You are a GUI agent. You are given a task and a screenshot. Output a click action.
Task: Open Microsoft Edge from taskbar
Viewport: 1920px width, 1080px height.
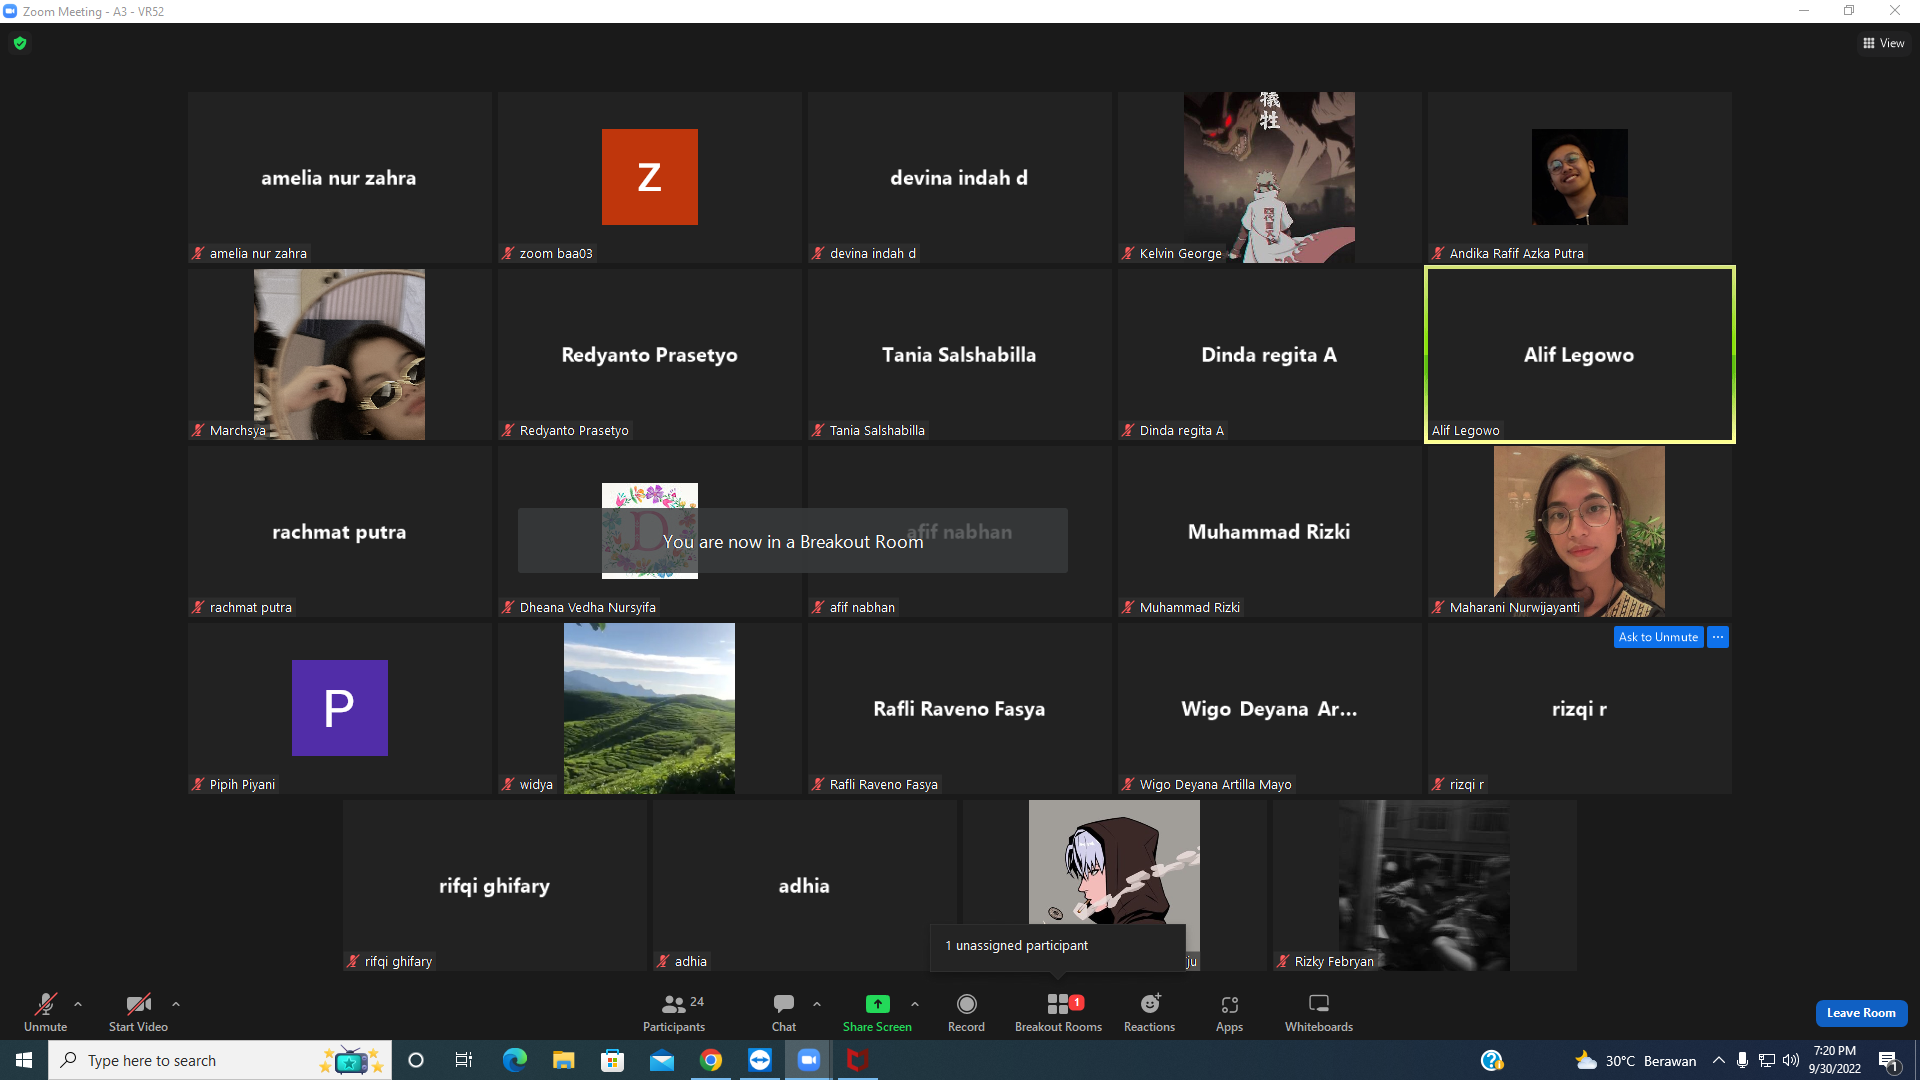(x=514, y=1060)
